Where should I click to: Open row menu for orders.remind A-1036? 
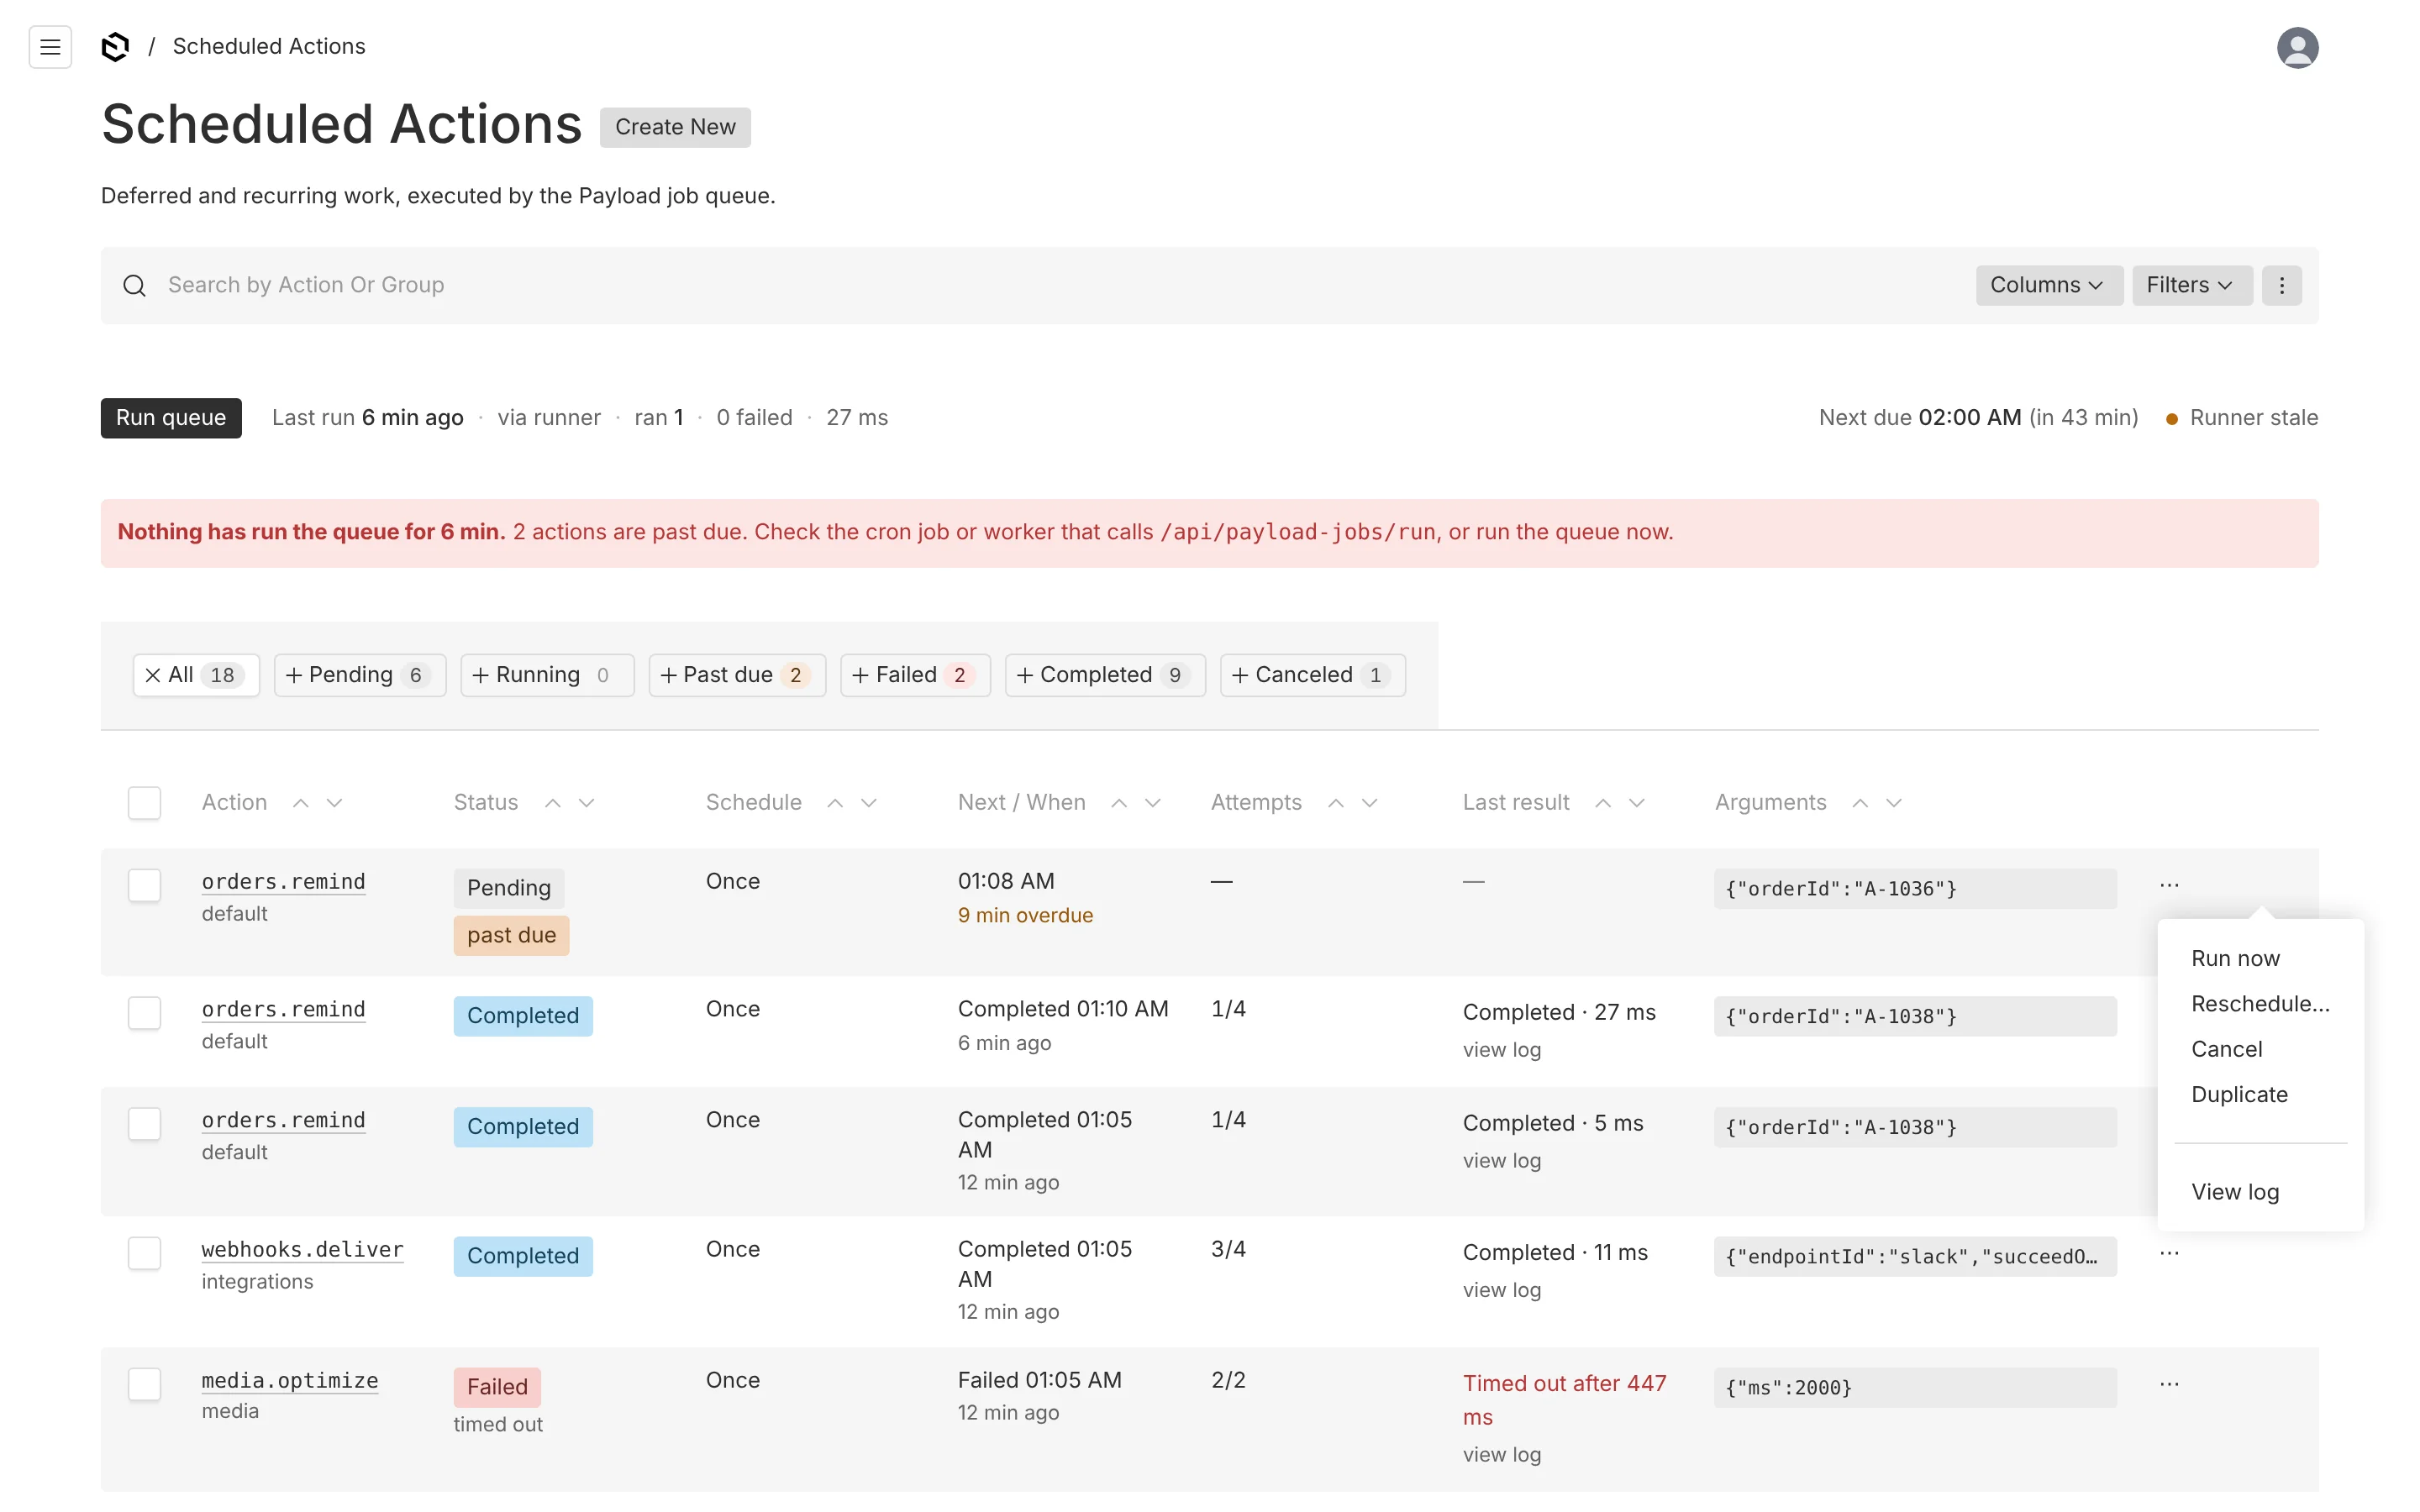[x=2168, y=885]
